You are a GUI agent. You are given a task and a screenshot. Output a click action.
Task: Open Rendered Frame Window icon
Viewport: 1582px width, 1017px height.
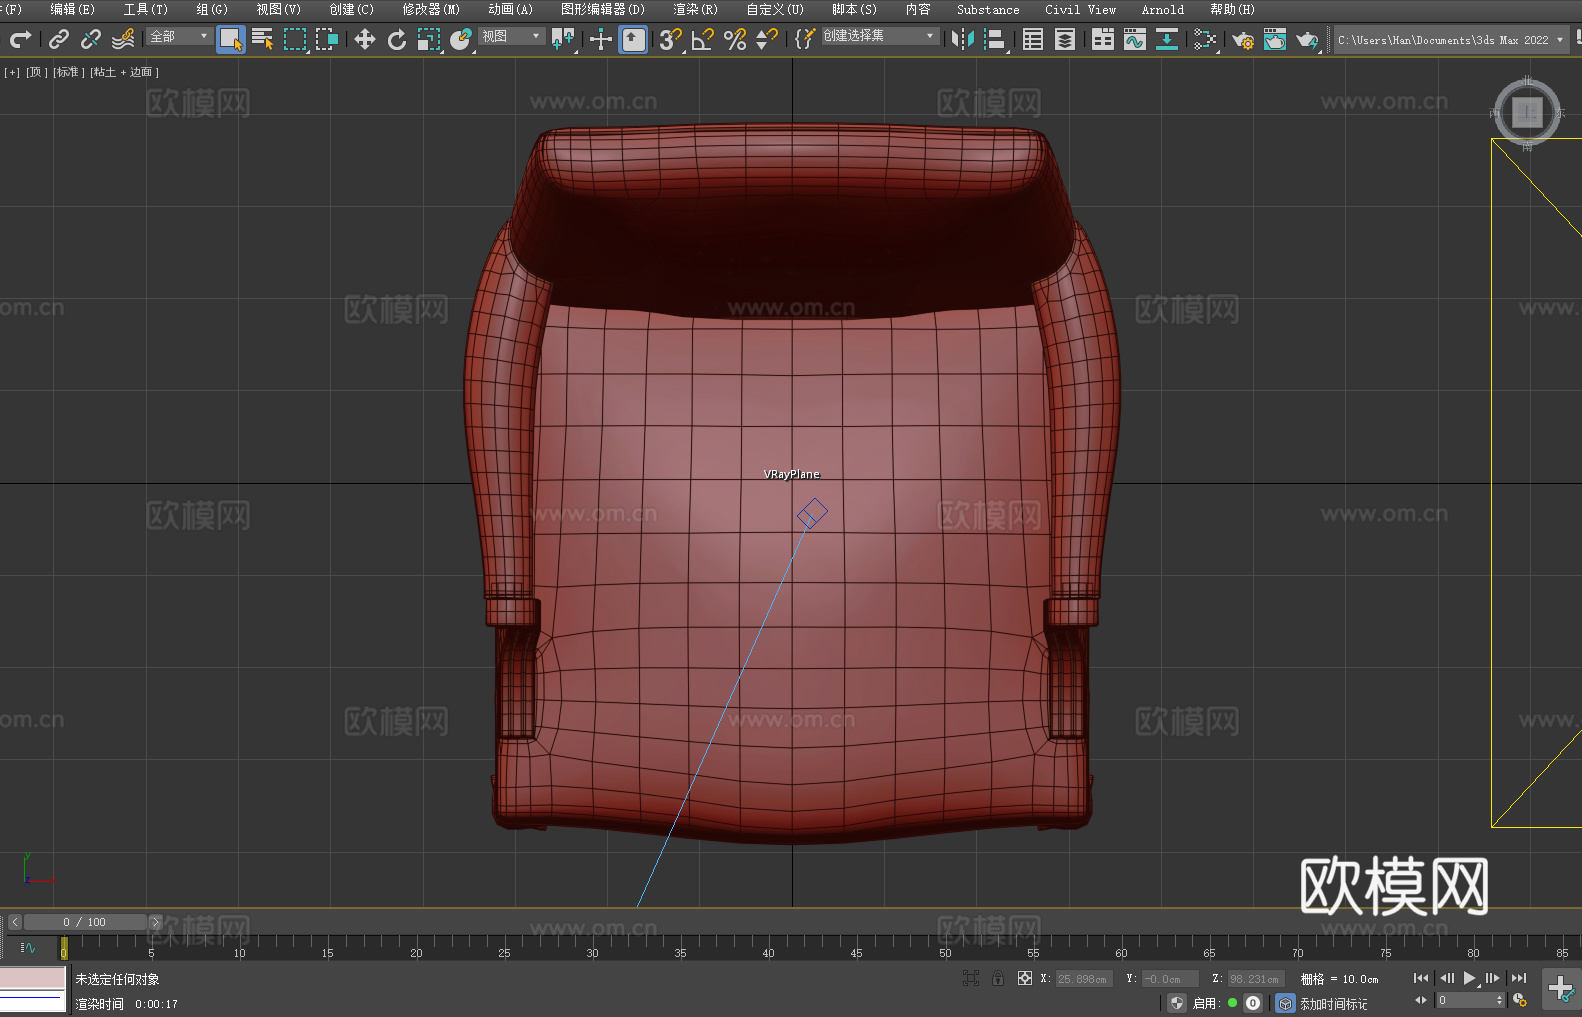click(1275, 39)
